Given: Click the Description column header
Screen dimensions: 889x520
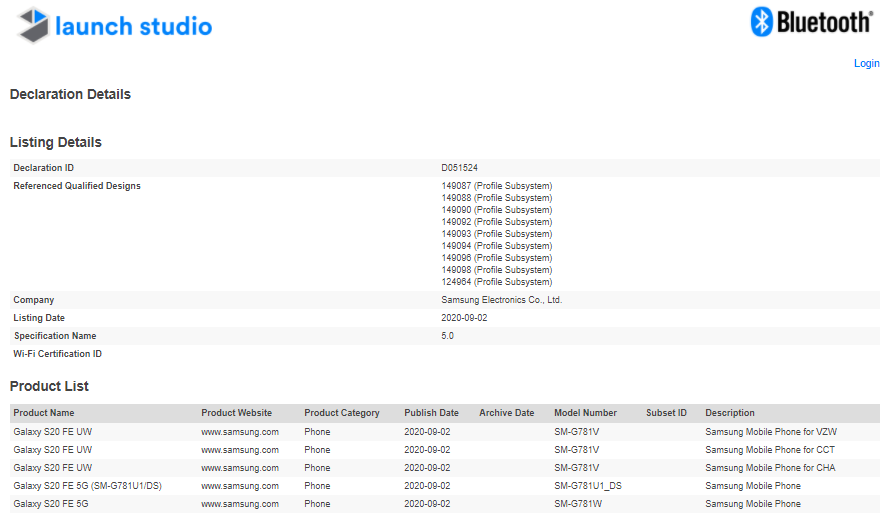Looking at the screenshot, I should pos(730,413).
